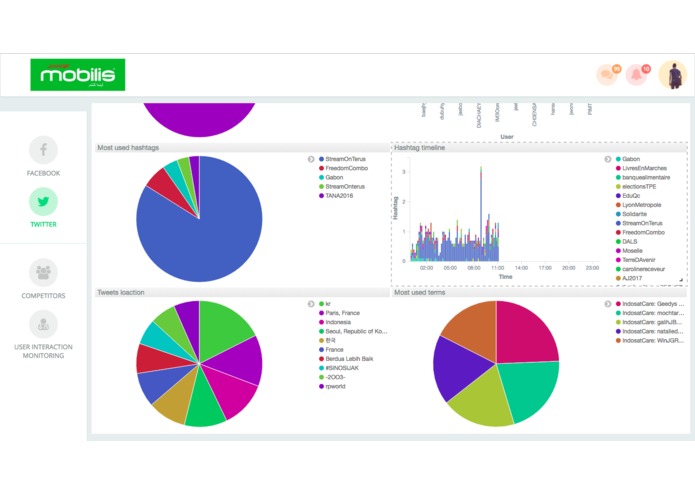The image size is (695, 494).
Task: Click #SINOSIJAK legend entry
Action: tap(339, 368)
